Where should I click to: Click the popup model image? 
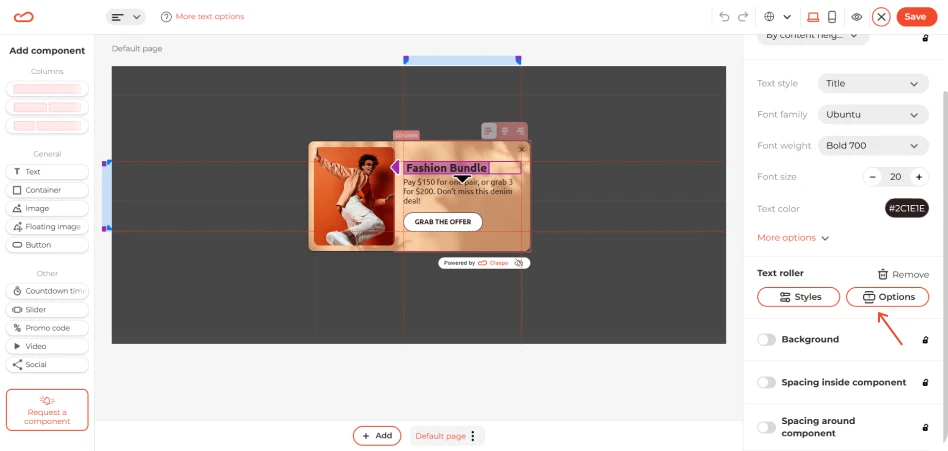(x=354, y=196)
